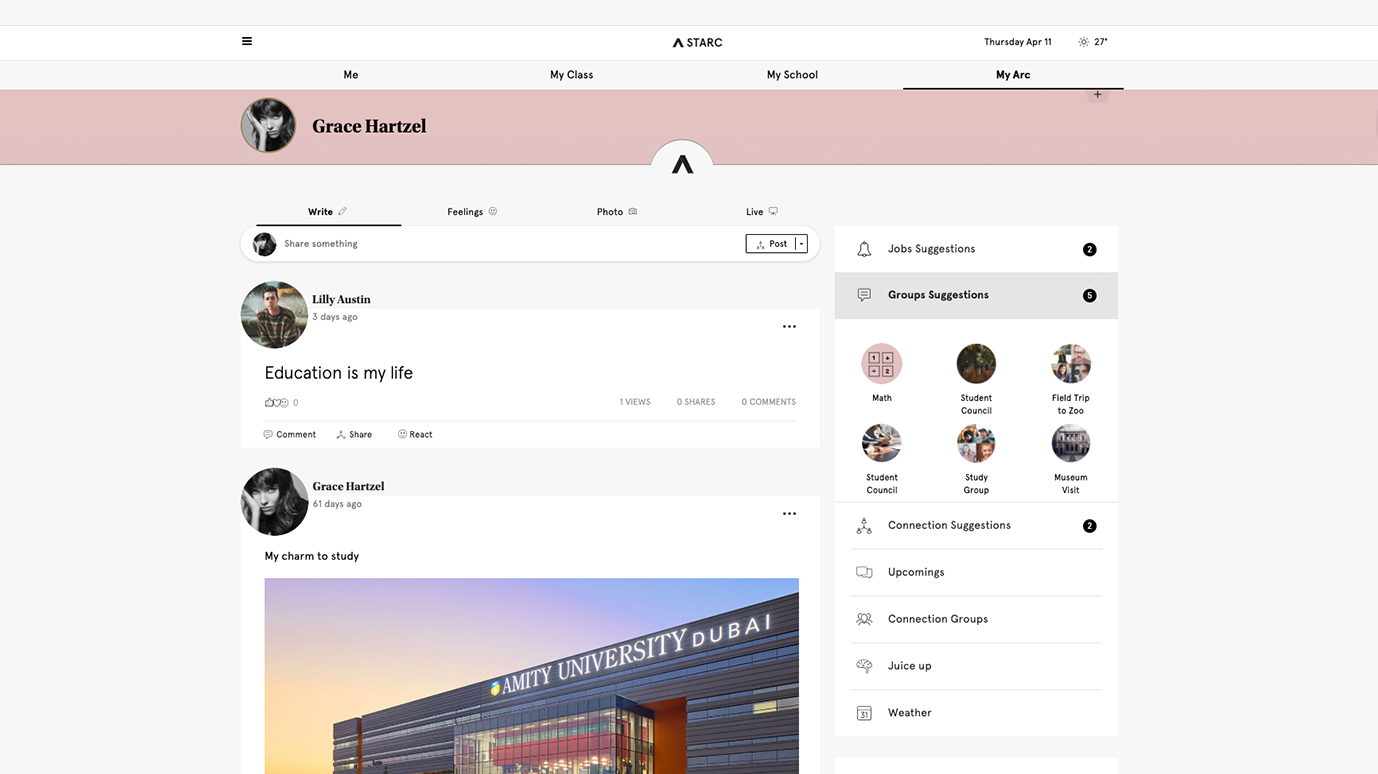Click the Connection Suggestions network icon
1378x774 pixels.
tap(864, 526)
